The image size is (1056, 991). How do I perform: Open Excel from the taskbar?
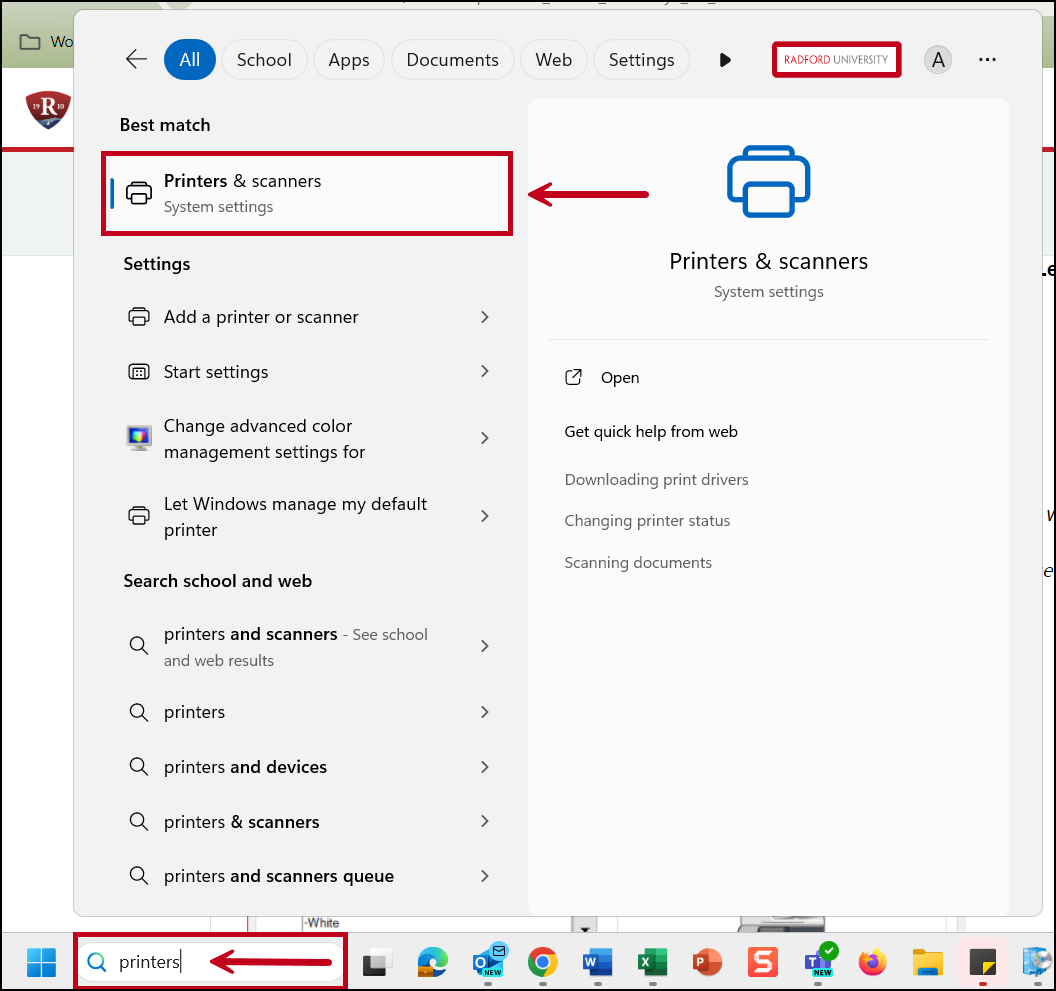[x=652, y=963]
